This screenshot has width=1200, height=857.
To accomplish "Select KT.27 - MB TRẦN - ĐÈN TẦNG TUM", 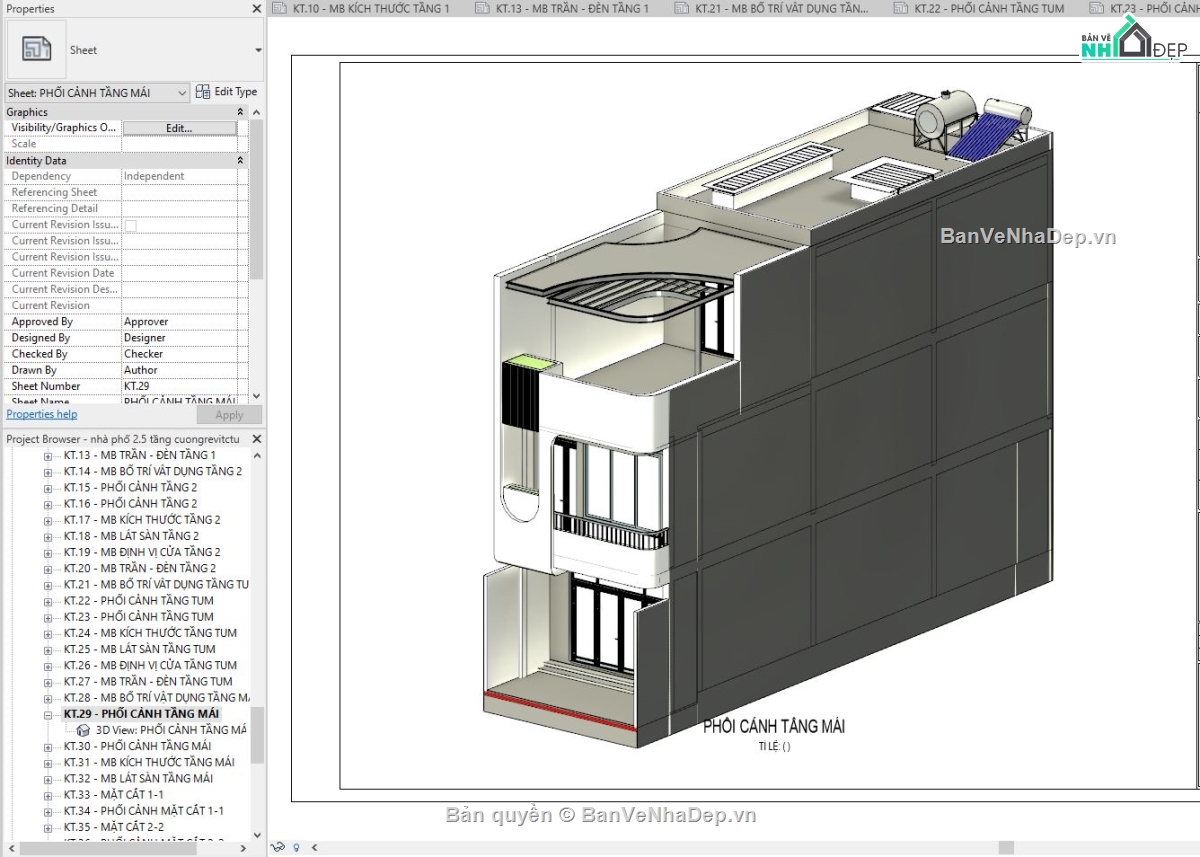I will [147, 681].
